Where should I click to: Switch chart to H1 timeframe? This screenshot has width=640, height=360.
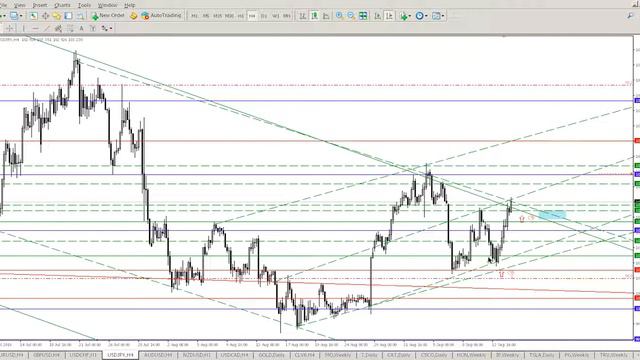click(x=241, y=16)
